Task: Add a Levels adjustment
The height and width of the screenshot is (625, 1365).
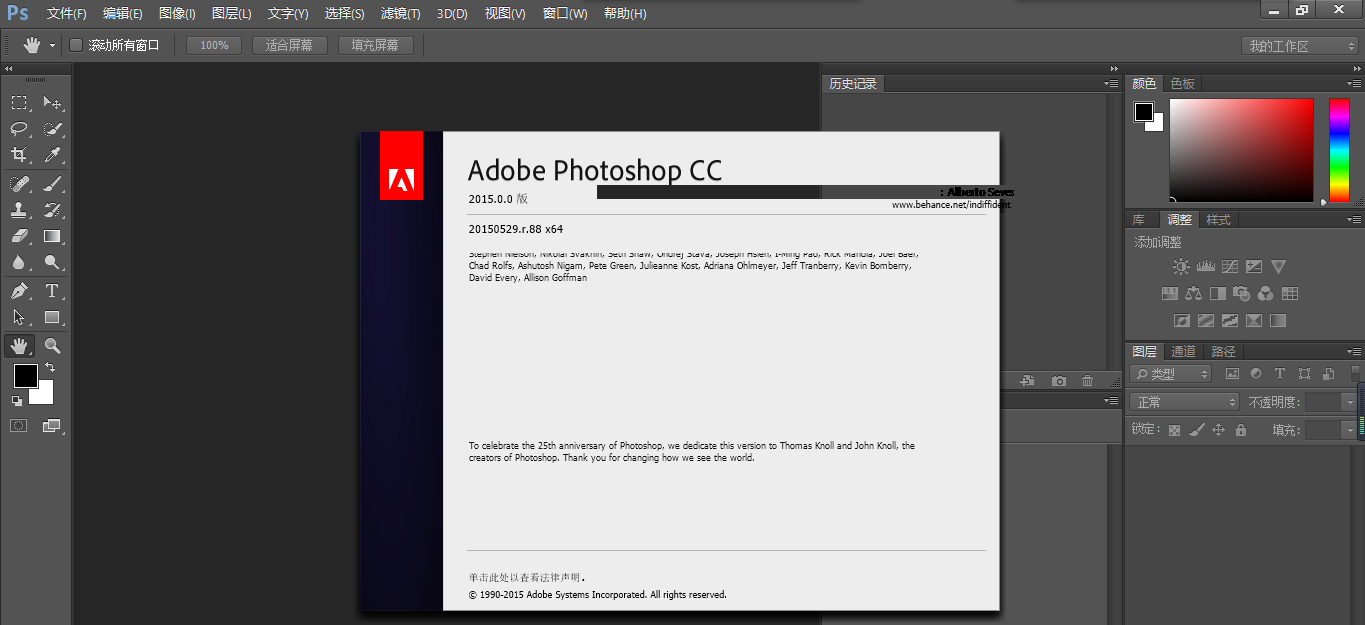Action: 1206,267
